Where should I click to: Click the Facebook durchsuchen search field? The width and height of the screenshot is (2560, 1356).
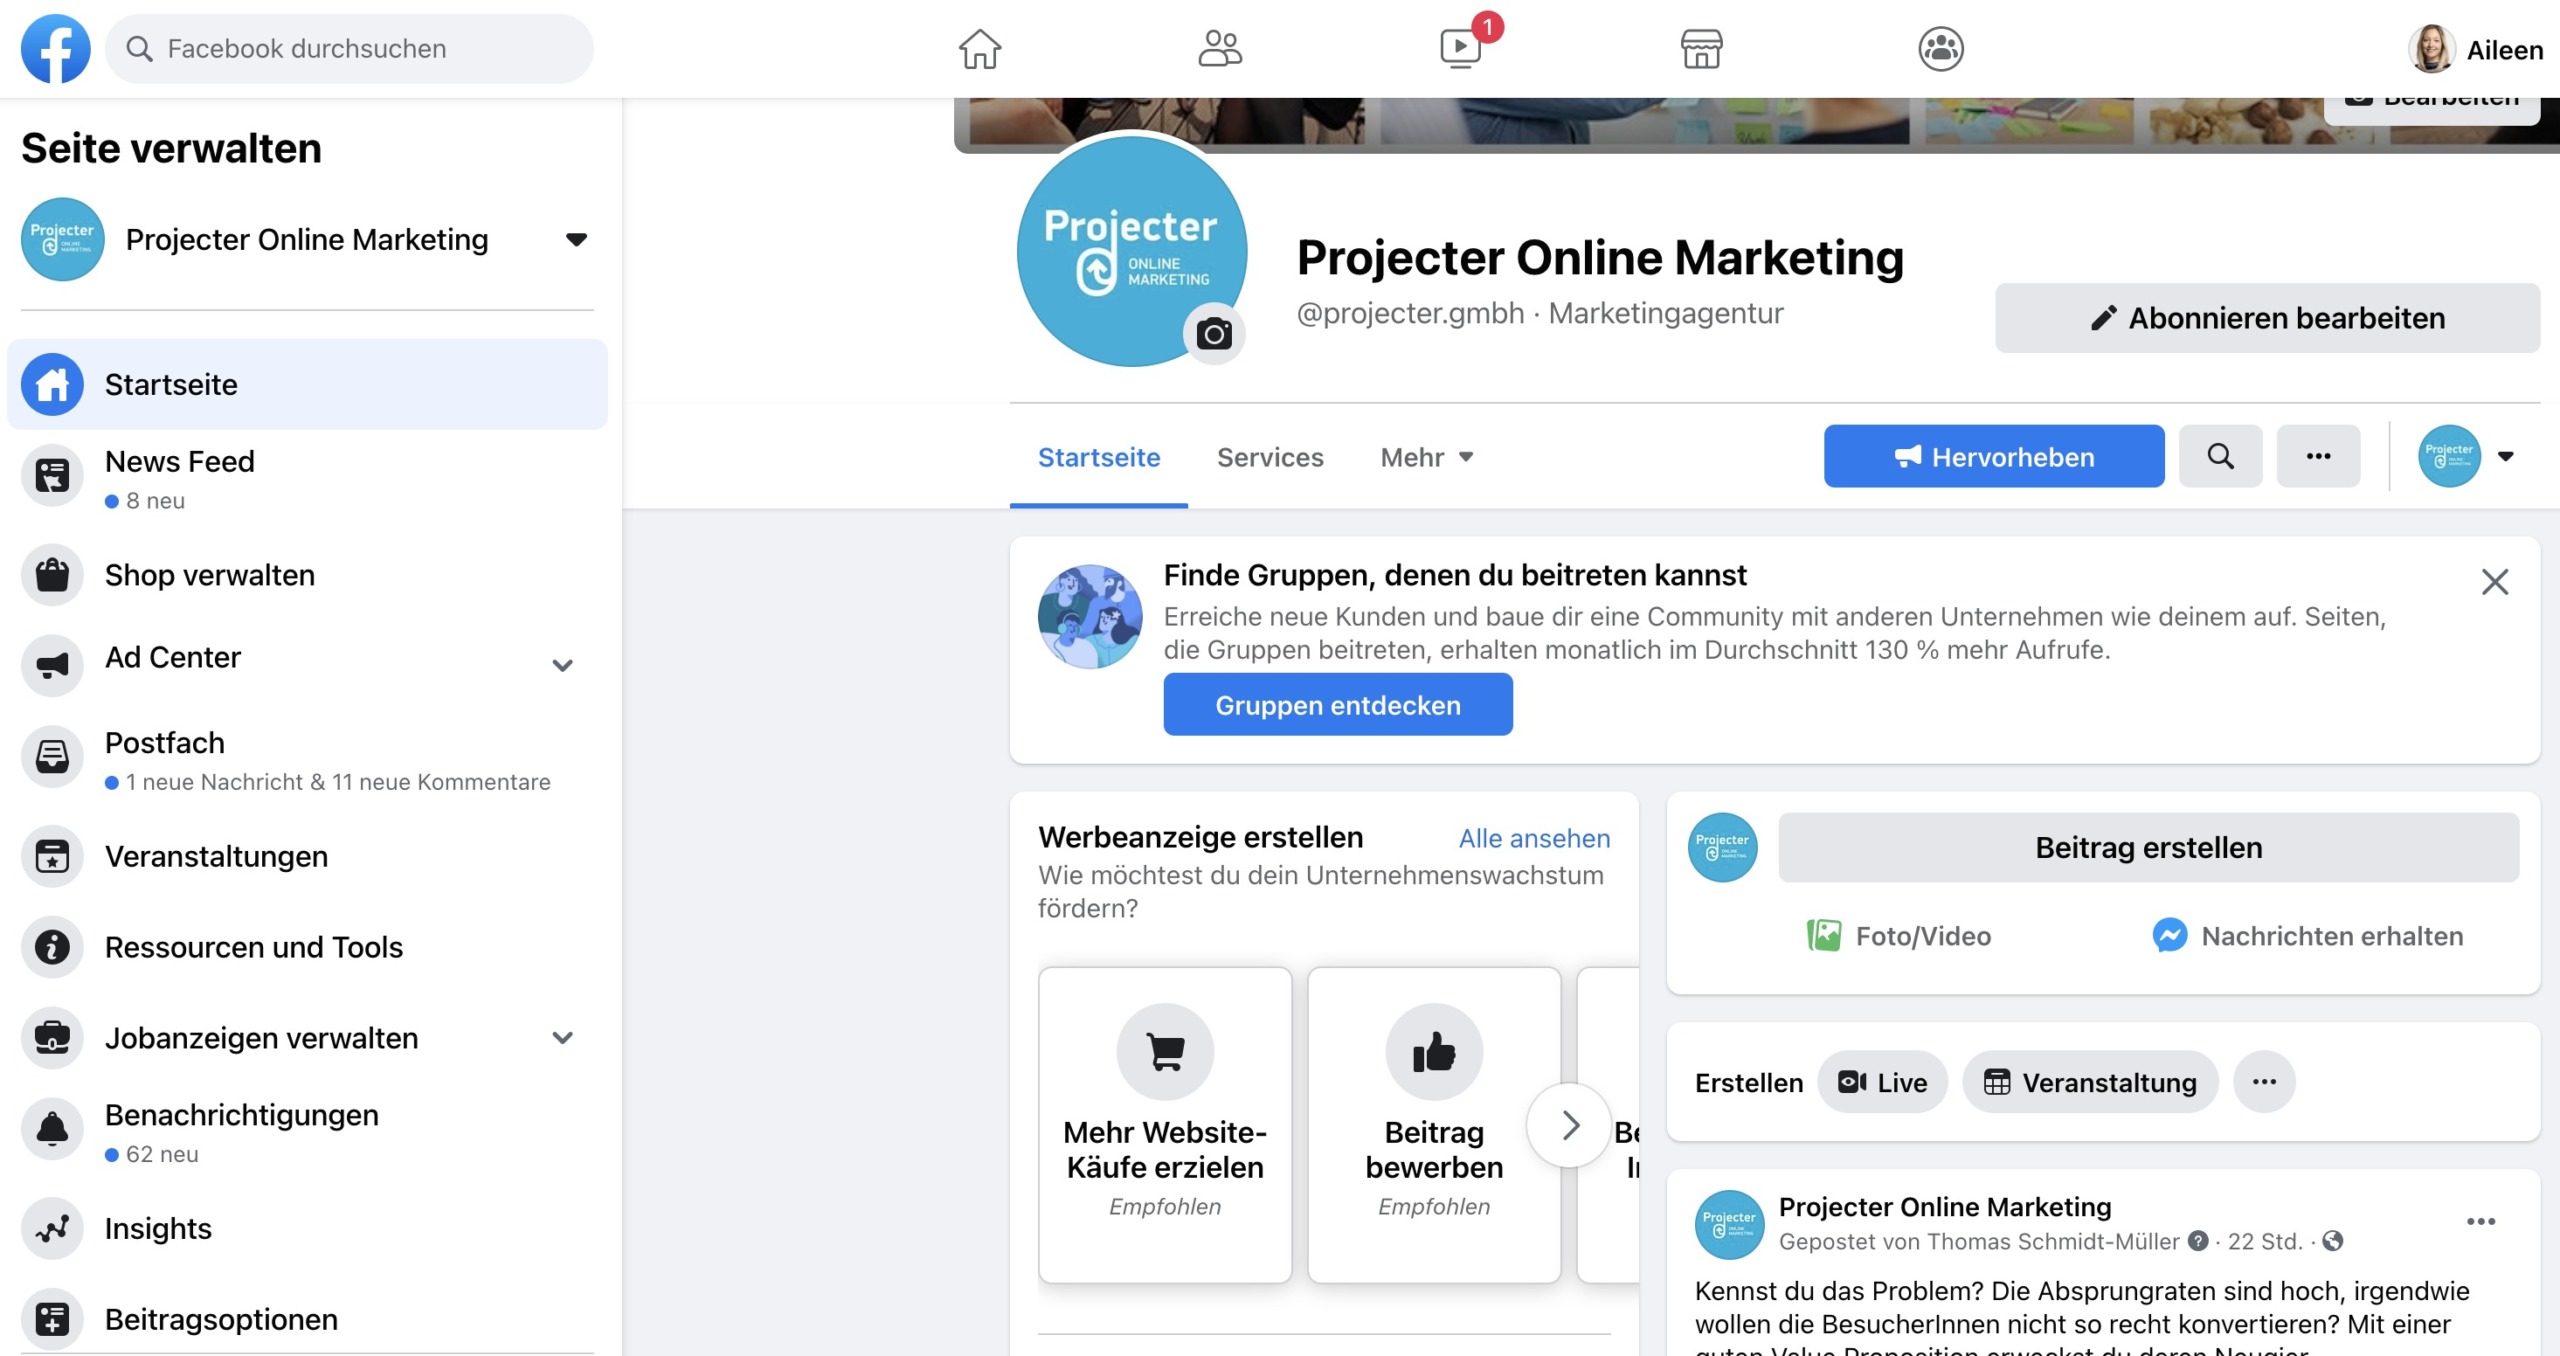(349, 49)
